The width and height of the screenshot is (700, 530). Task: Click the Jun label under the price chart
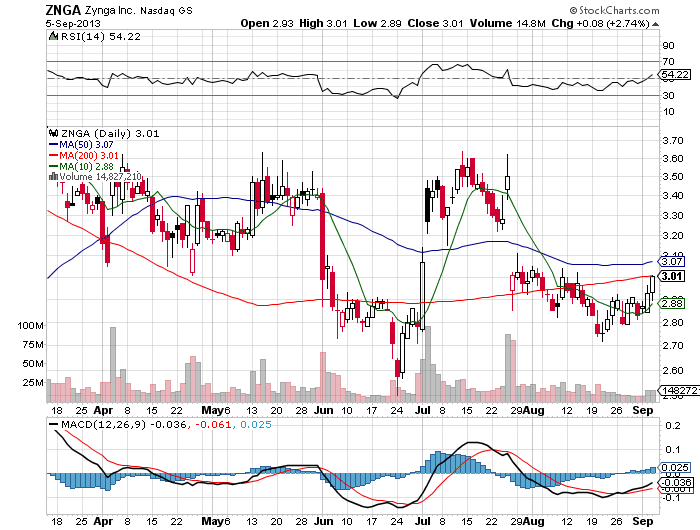click(324, 410)
